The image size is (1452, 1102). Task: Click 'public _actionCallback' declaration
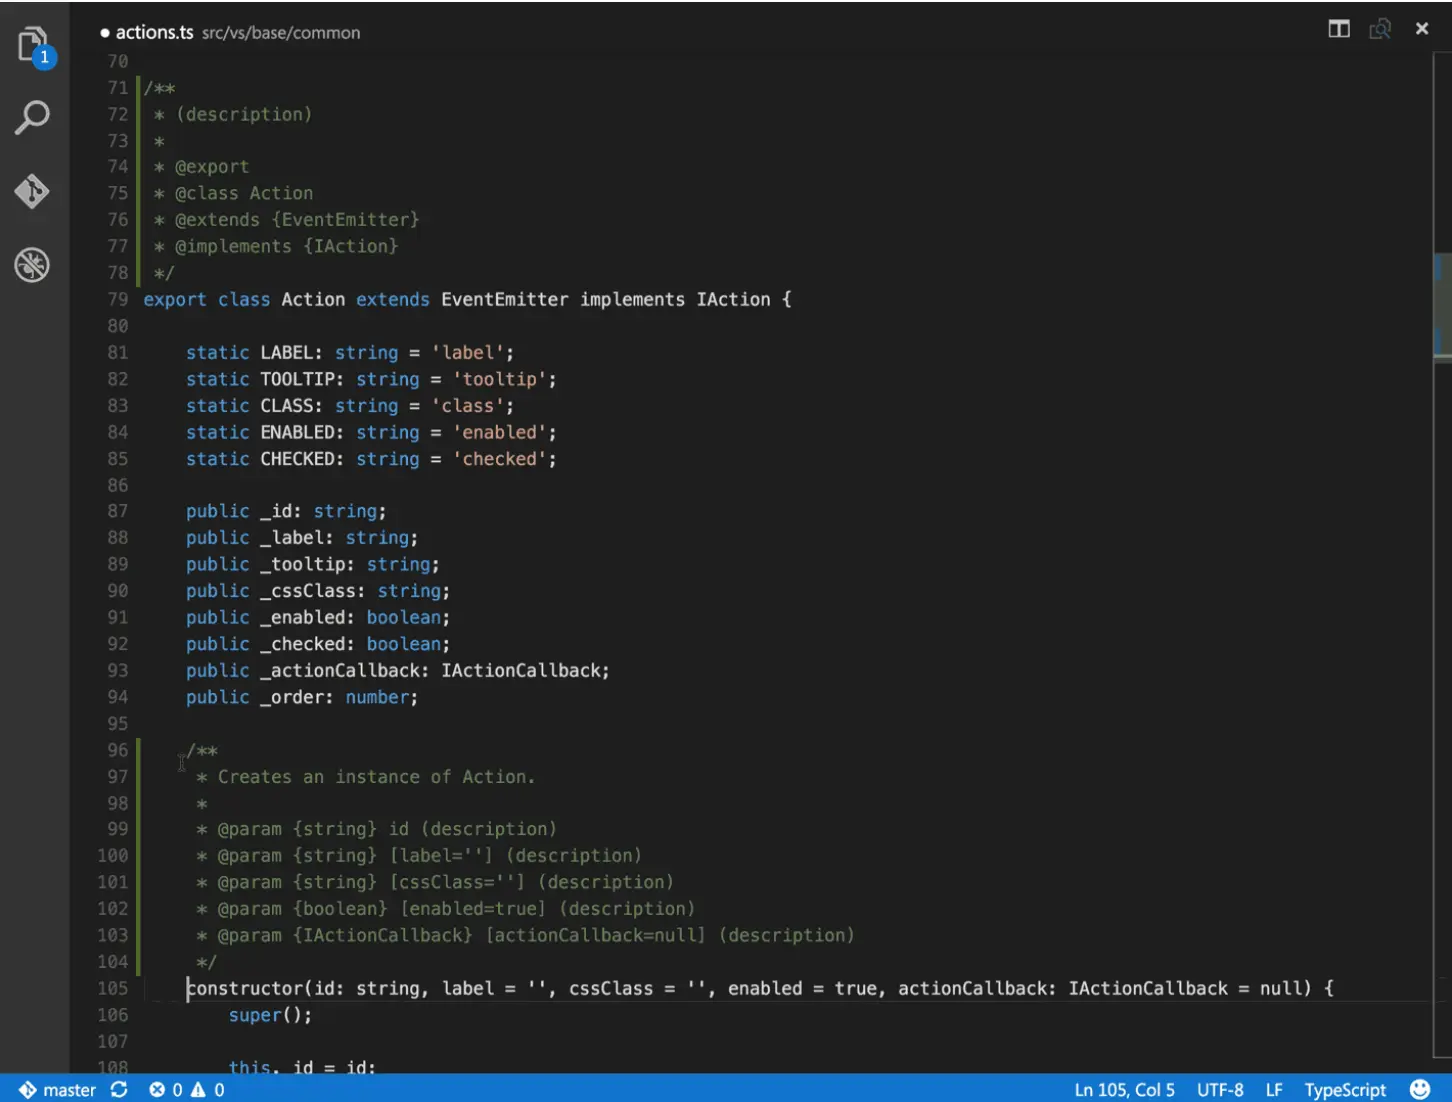397,670
